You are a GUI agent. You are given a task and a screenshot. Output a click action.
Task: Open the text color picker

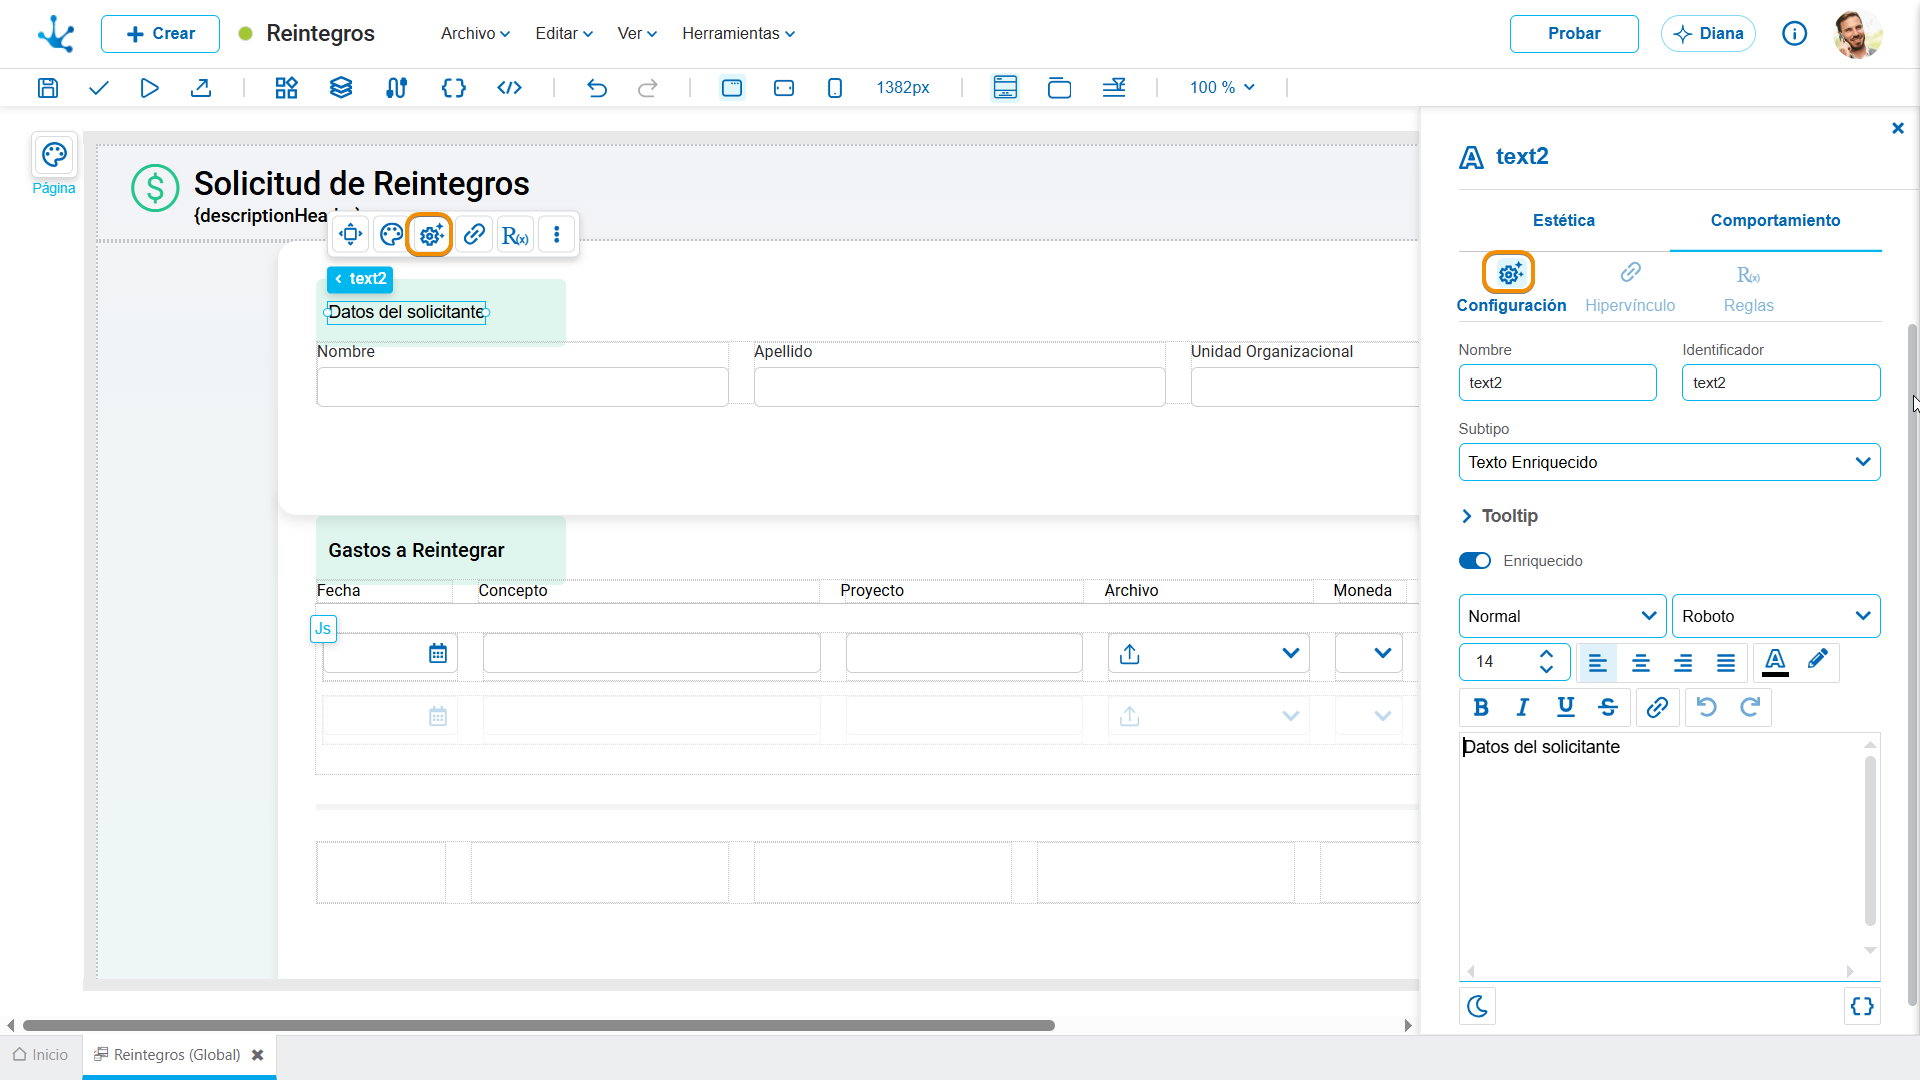(1775, 662)
